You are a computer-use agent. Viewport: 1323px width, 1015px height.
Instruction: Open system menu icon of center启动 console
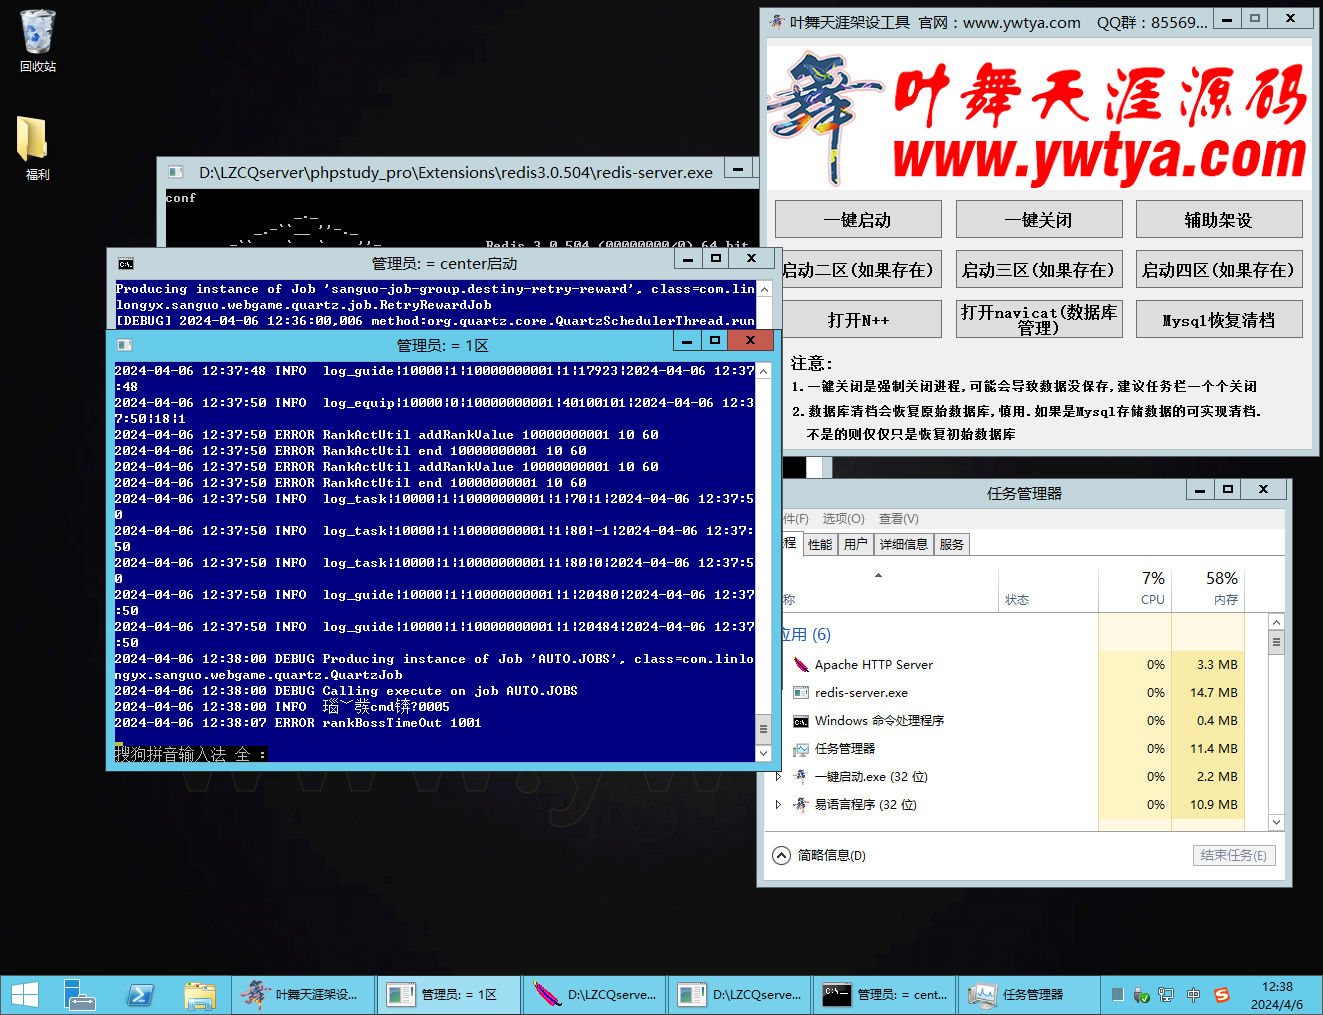[x=126, y=264]
